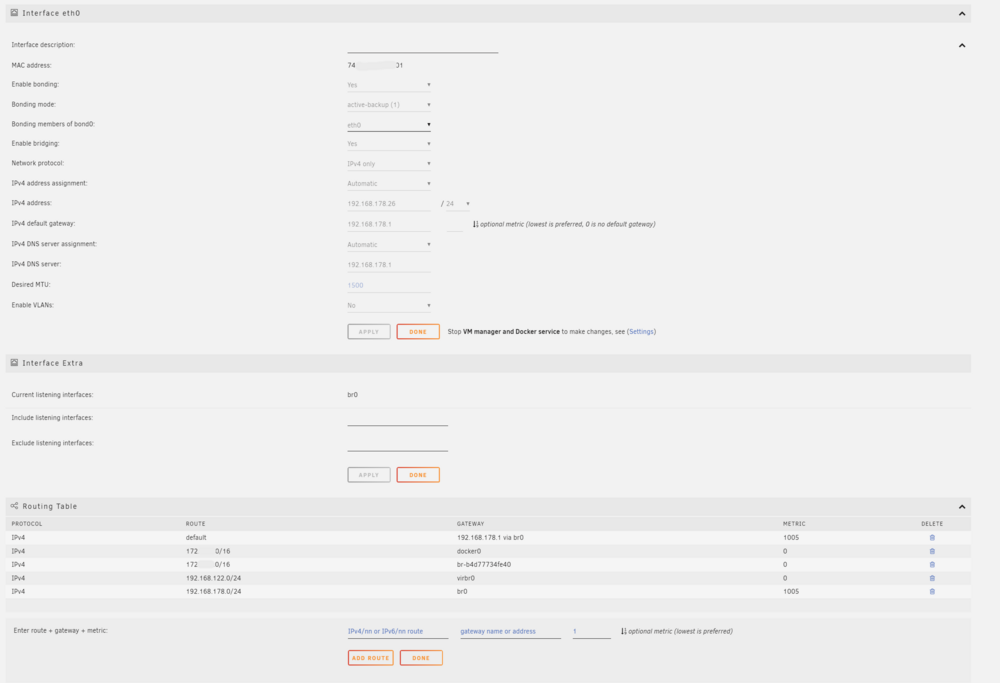This screenshot has height=683, width=1000.
Task: Click the ROUTE column header
Action: [x=196, y=524]
